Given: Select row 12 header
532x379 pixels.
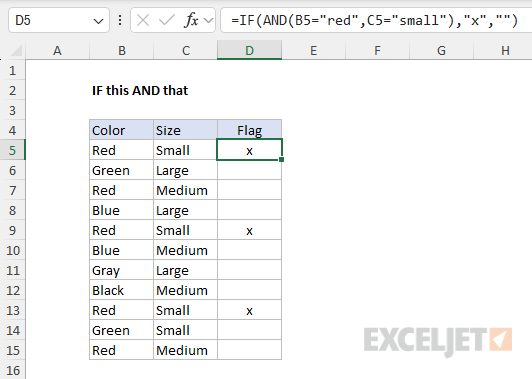Looking at the screenshot, I should [13, 290].
